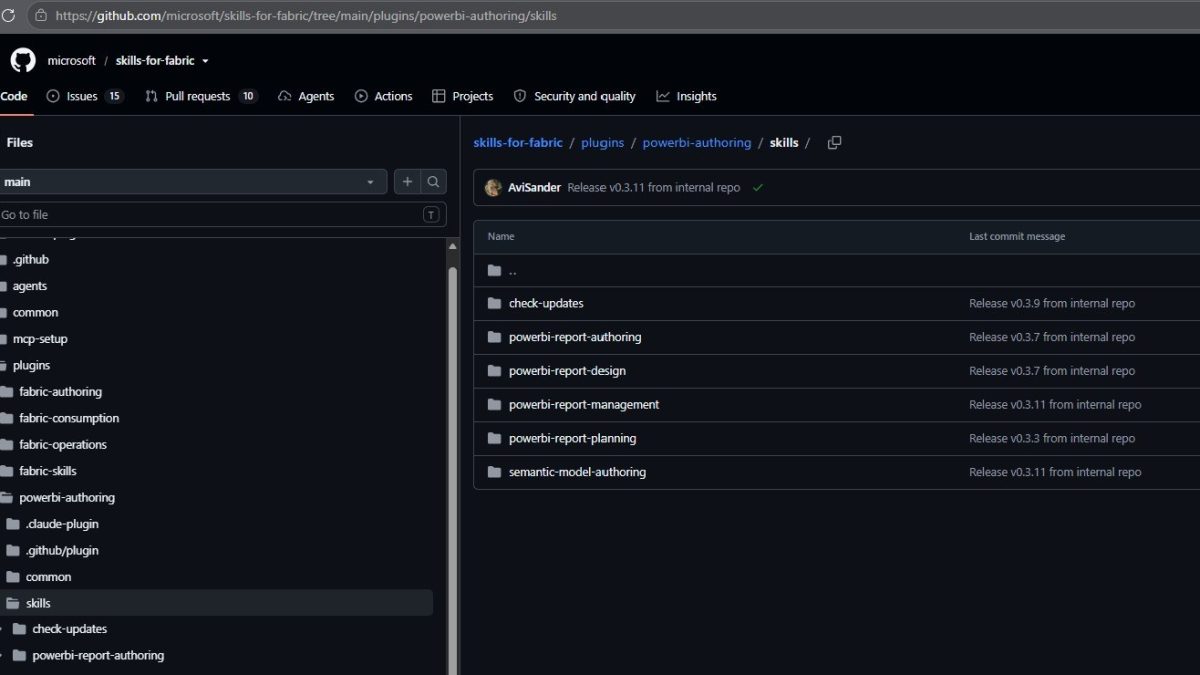Select fabric-skills folder in file tree

coord(48,471)
